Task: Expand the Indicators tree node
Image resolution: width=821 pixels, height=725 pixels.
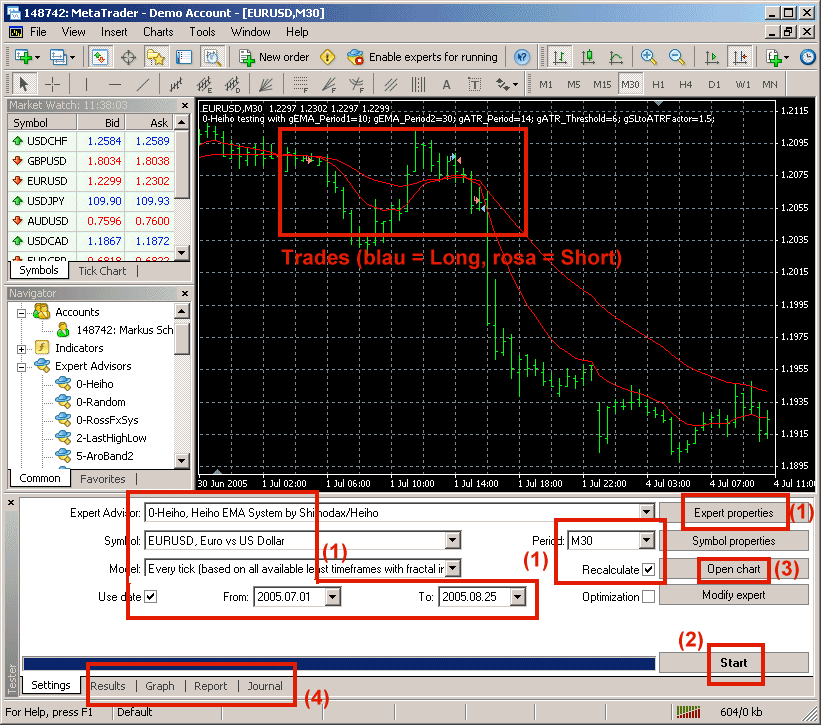Action: [22, 348]
